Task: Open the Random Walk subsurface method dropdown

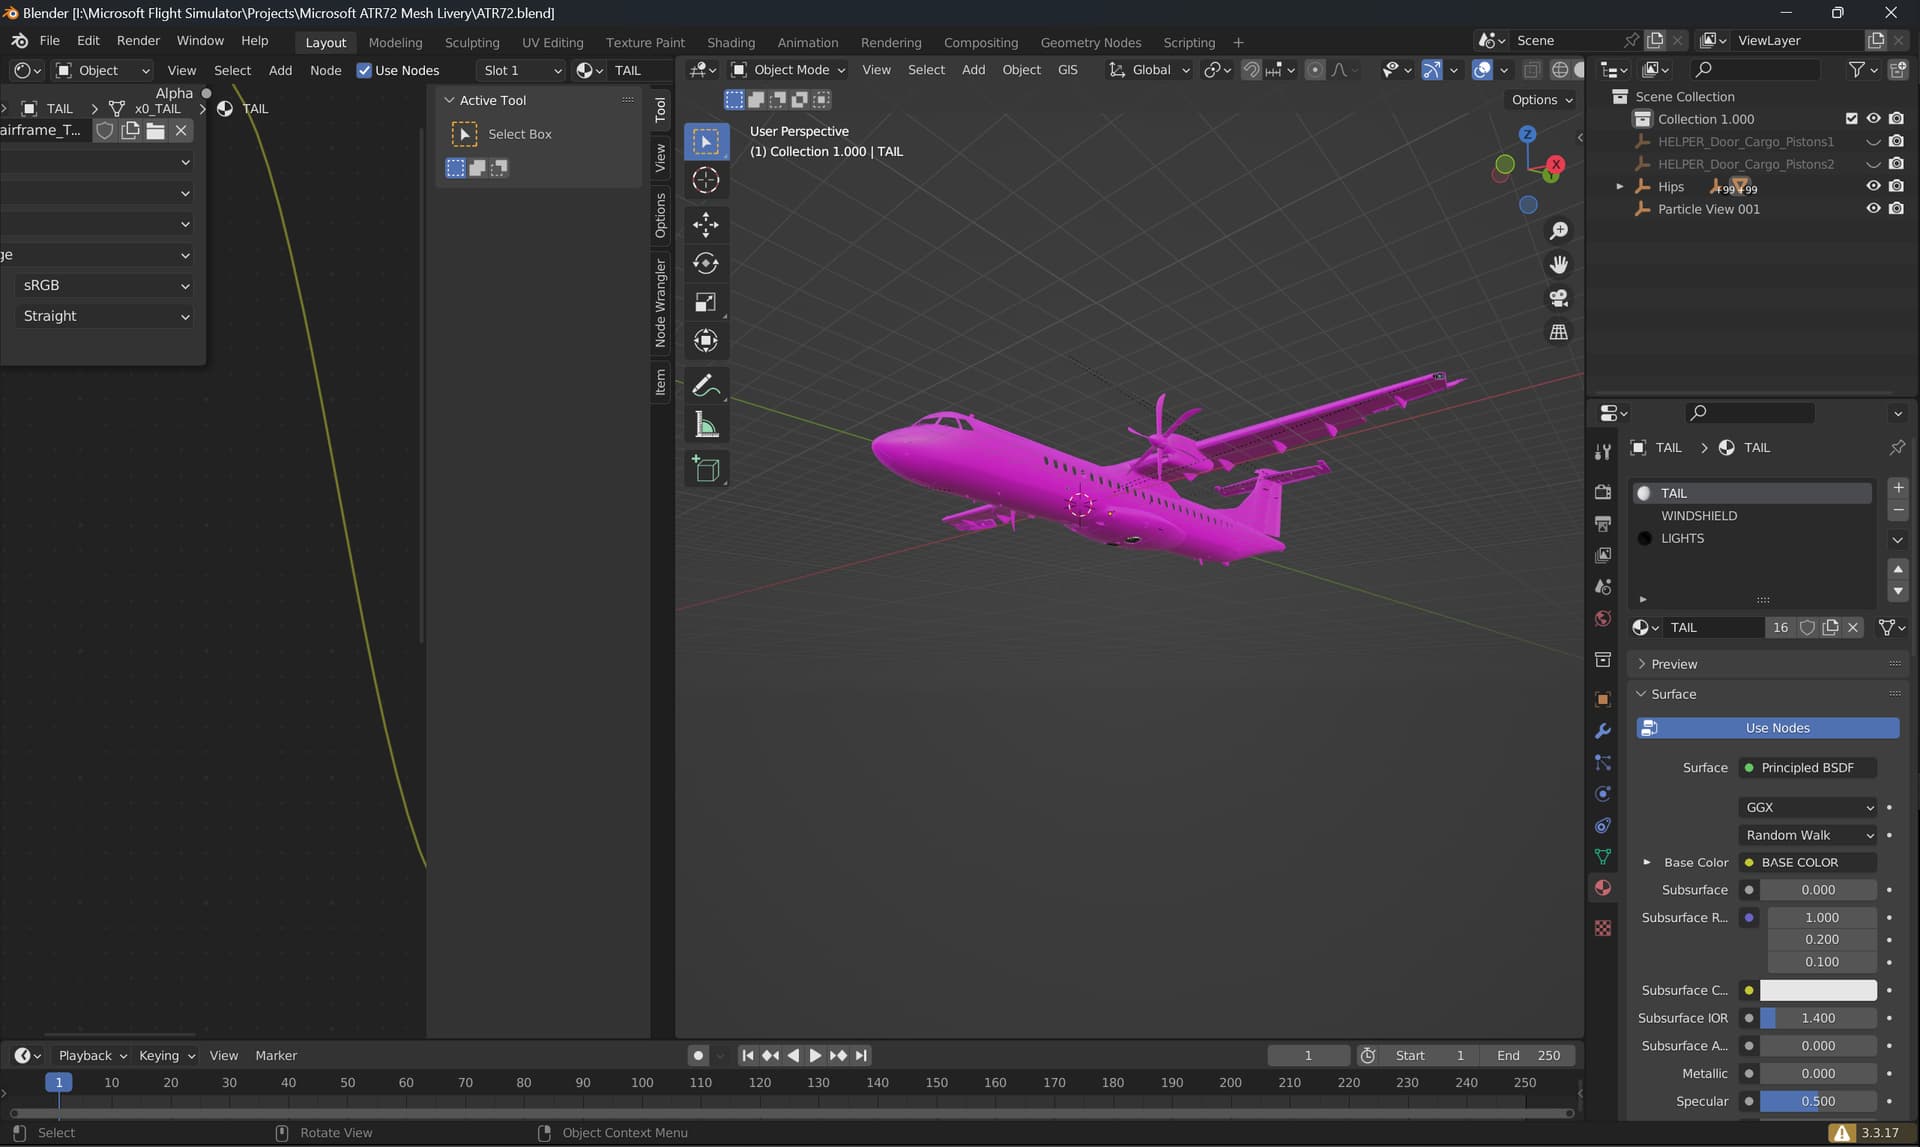Action: click(x=1808, y=835)
